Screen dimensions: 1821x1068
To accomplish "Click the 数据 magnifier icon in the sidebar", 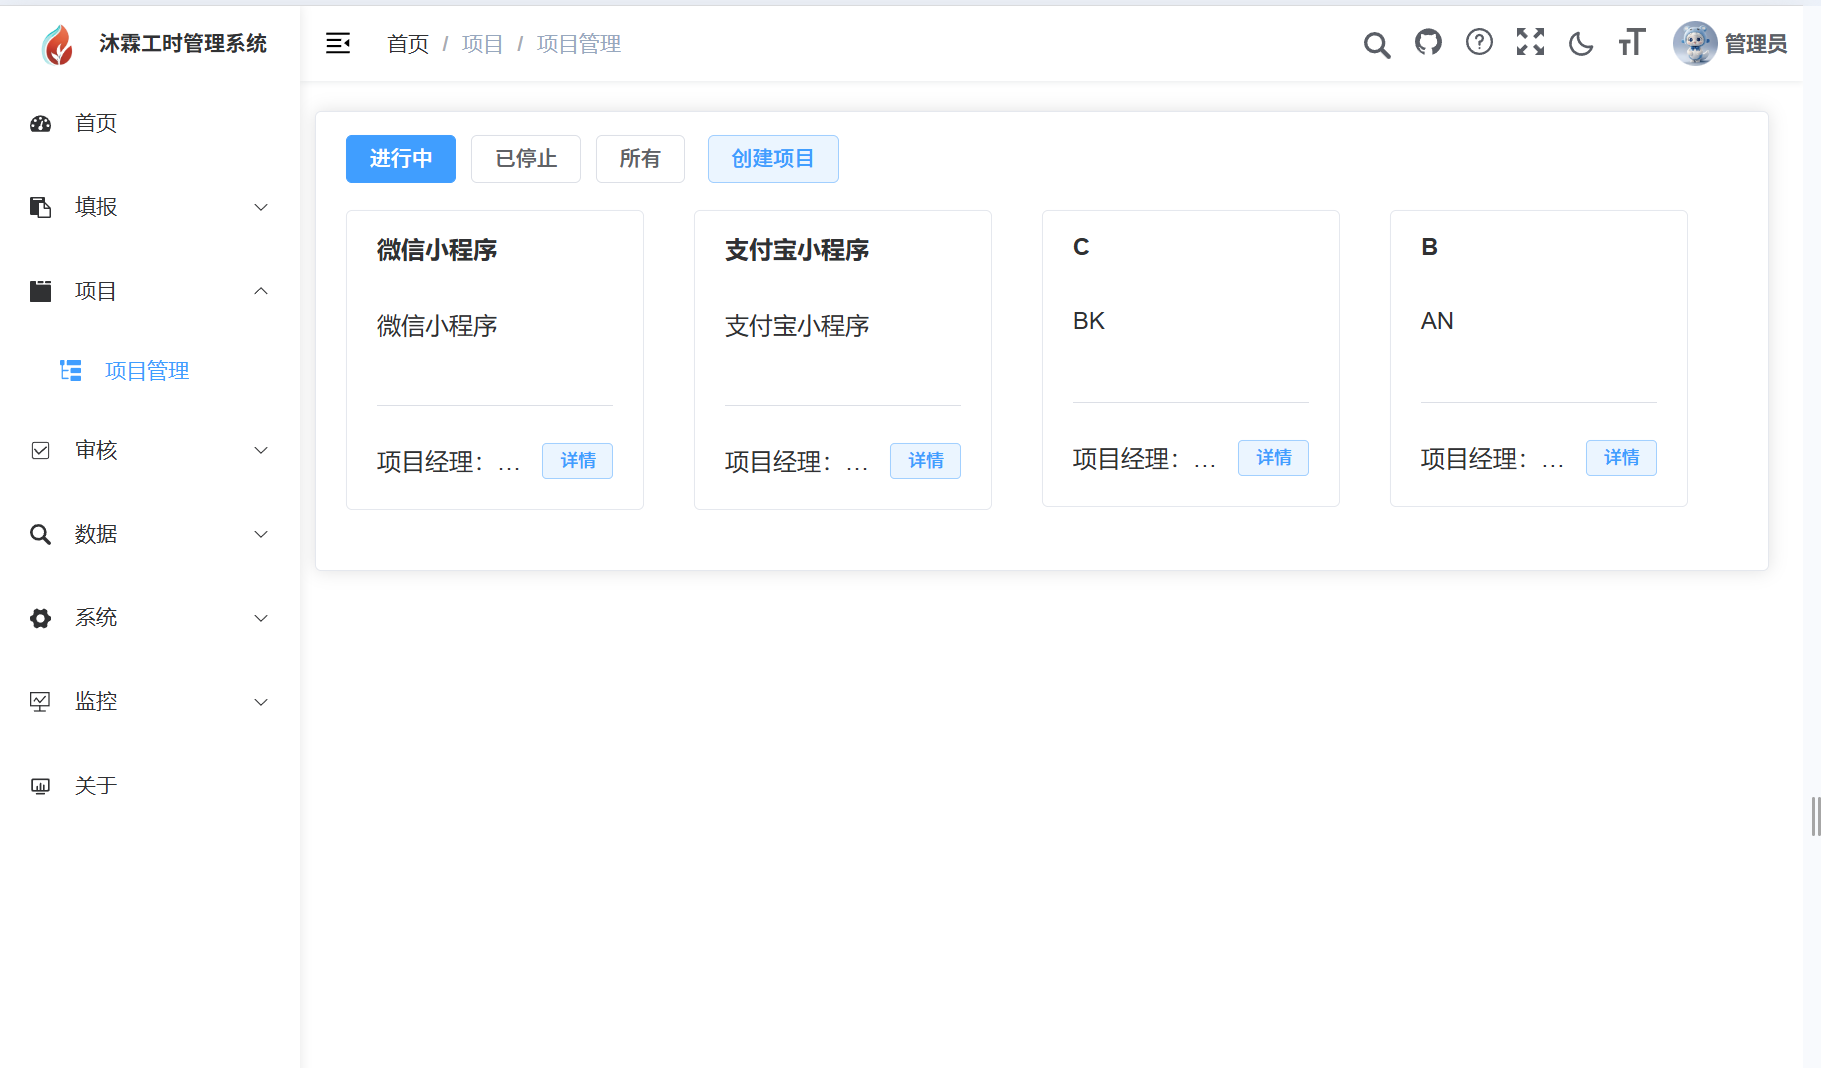I will (x=40, y=534).
